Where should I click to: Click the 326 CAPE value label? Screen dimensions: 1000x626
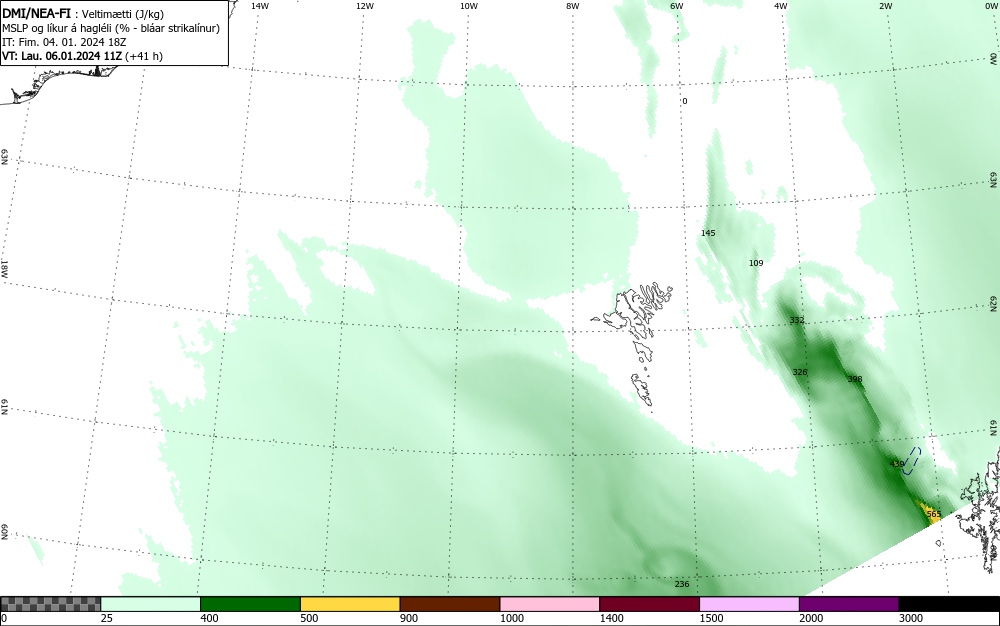(800, 372)
